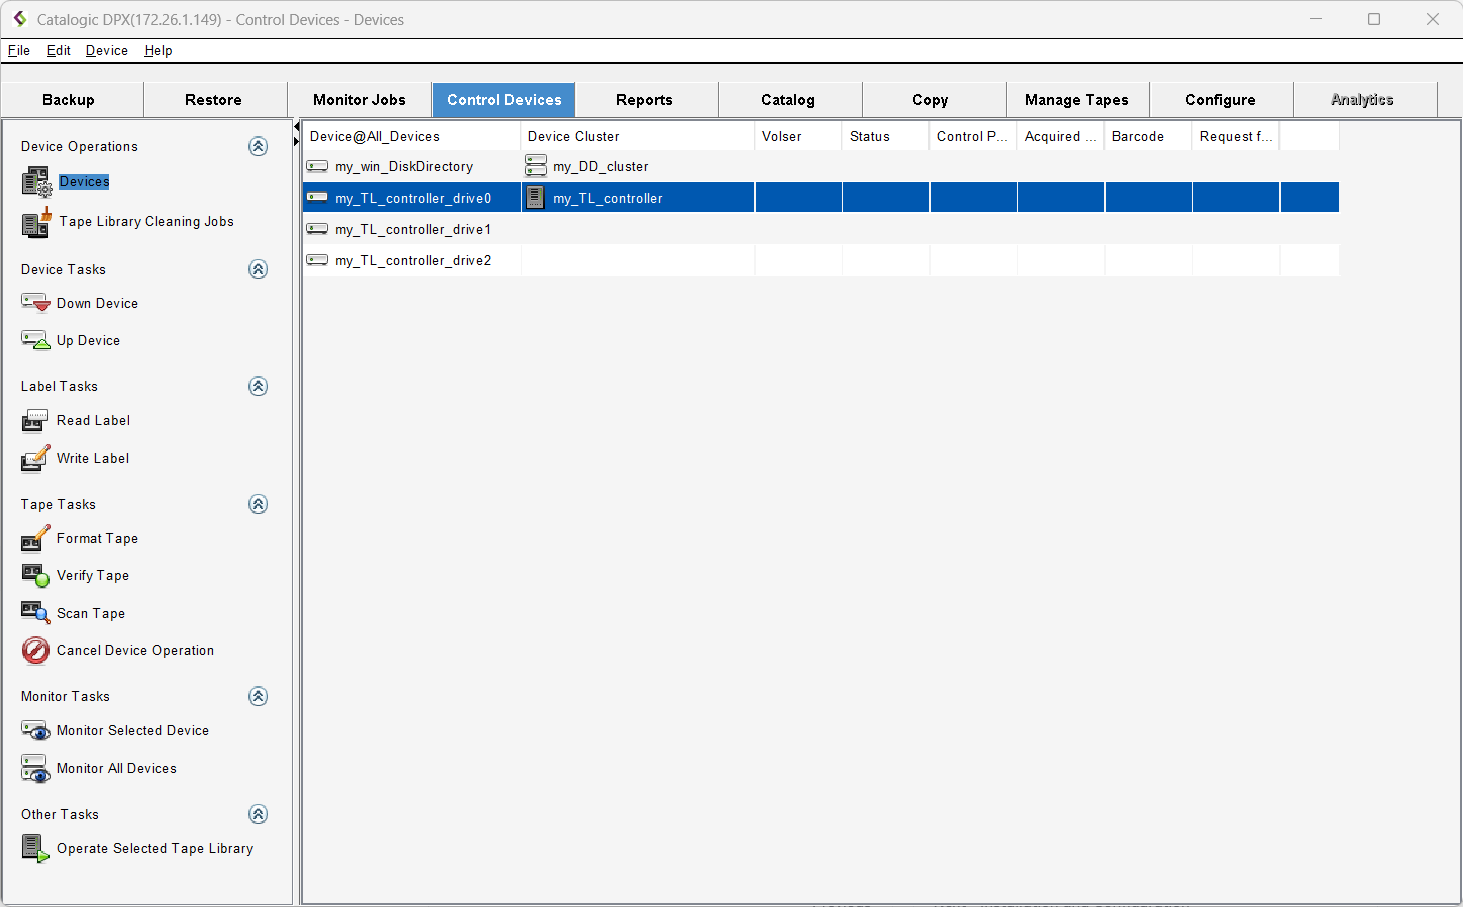Collapse the Label Tasks section
1463x907 pixels.
coord(258,386)
